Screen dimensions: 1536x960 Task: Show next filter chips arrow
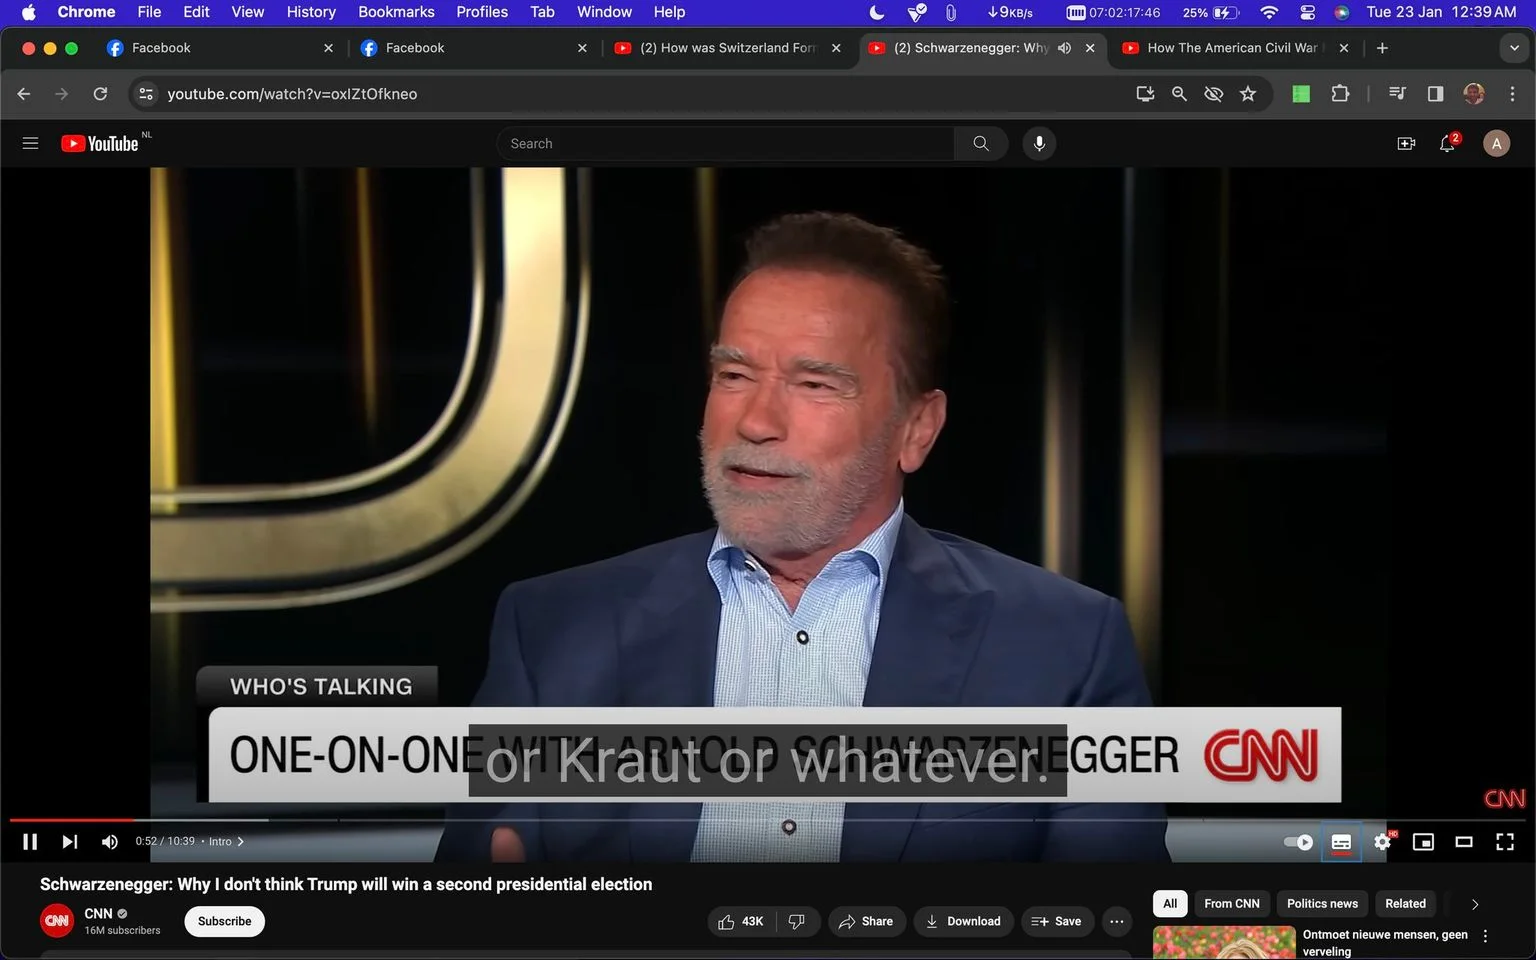[x=1475, y=904]
